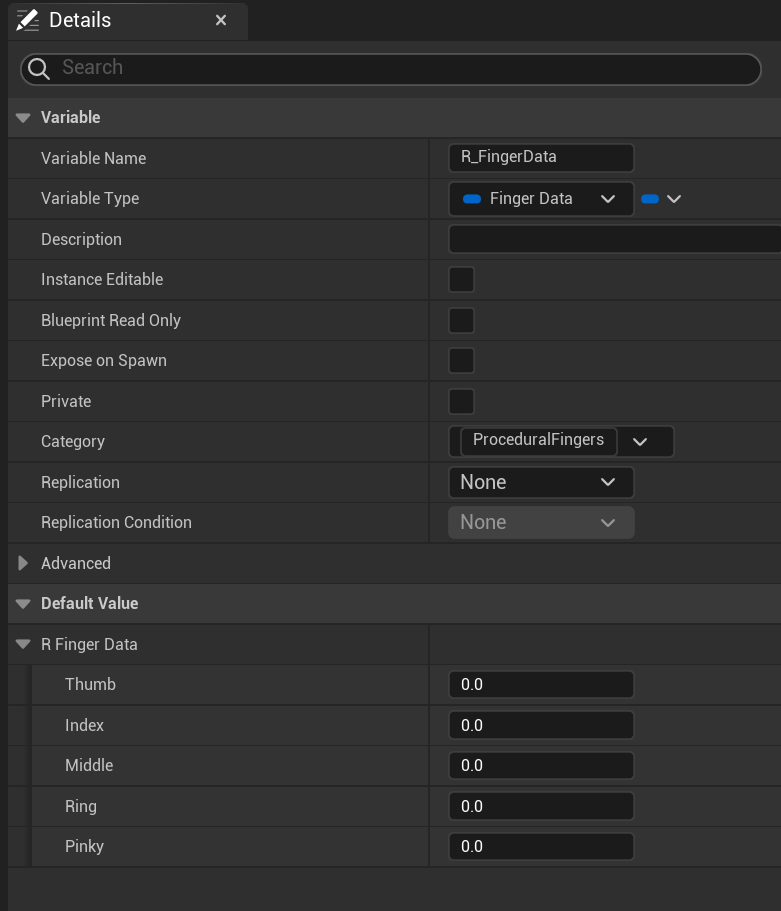Collapse the R Finger Data struct

point(23,645)
